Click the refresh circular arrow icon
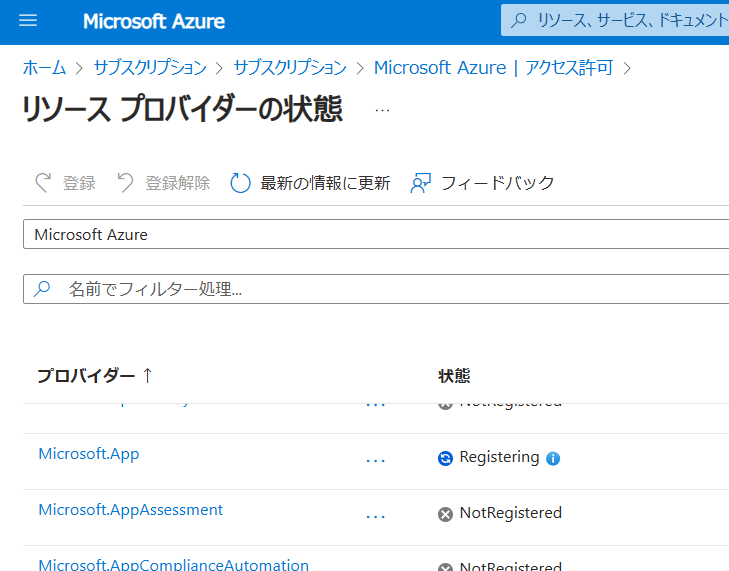Screen dimensions: 729x571 240,183
